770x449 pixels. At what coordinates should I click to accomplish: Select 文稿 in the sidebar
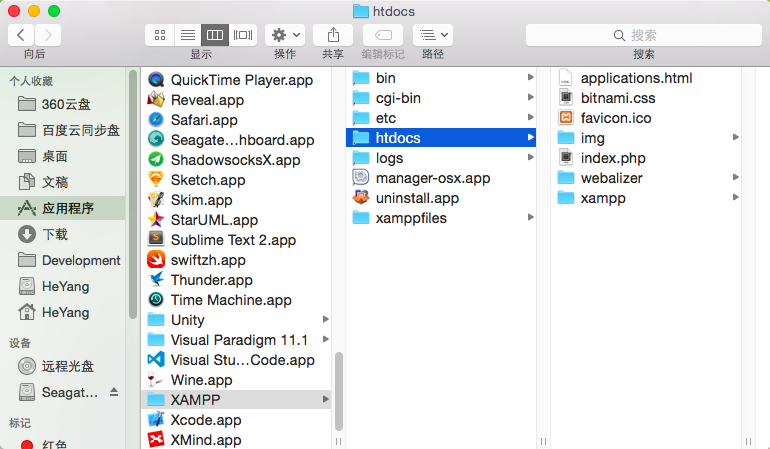pyautogui.click(x=63, y=182)
